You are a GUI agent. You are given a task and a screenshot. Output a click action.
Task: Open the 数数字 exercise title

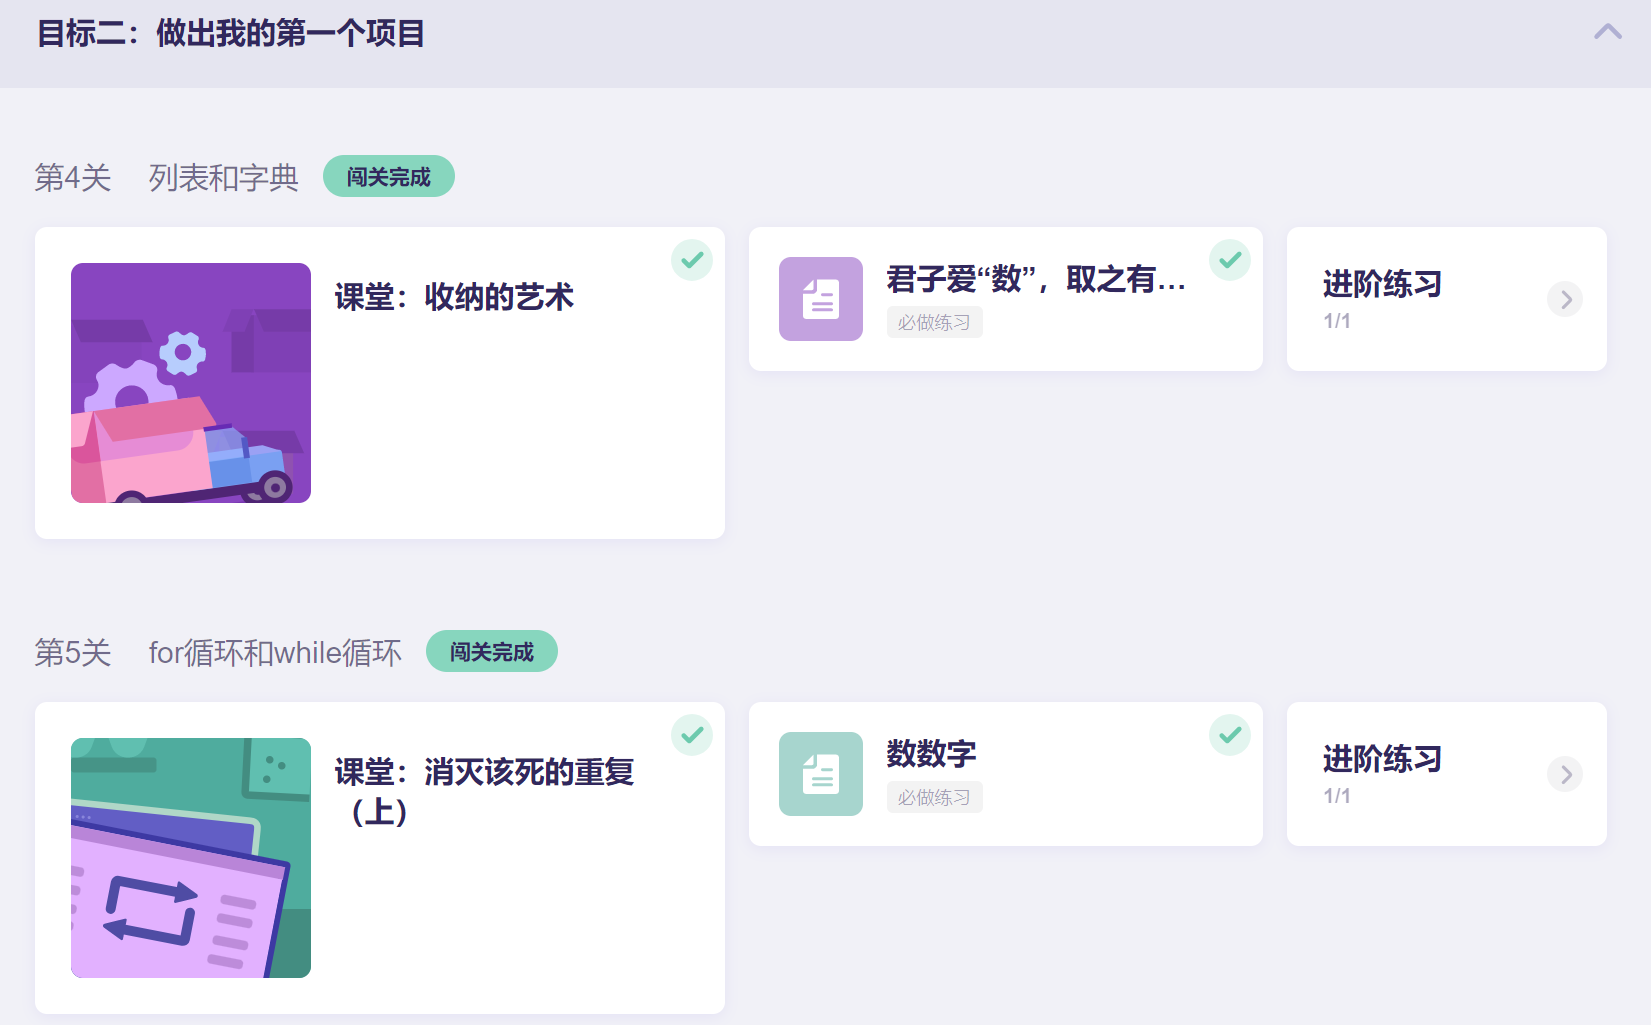(x=931, y=753)
